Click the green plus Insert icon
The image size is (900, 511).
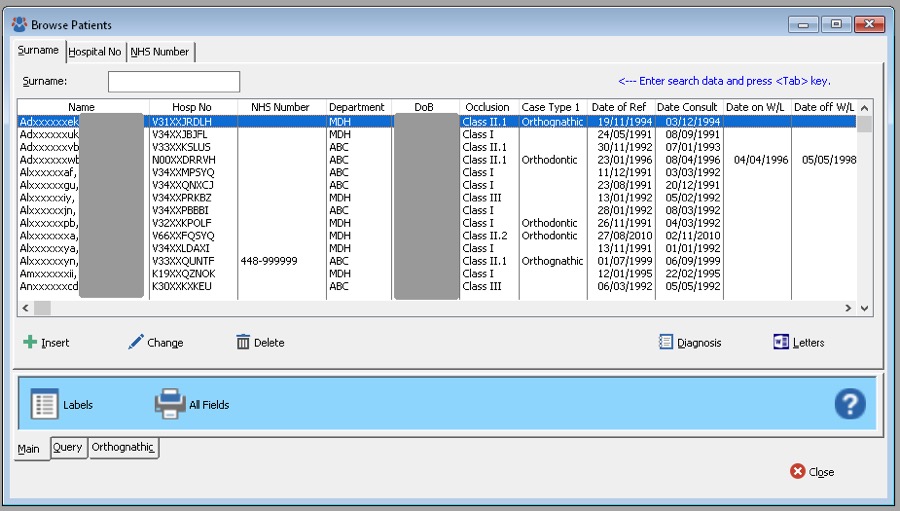coord(30,342)
